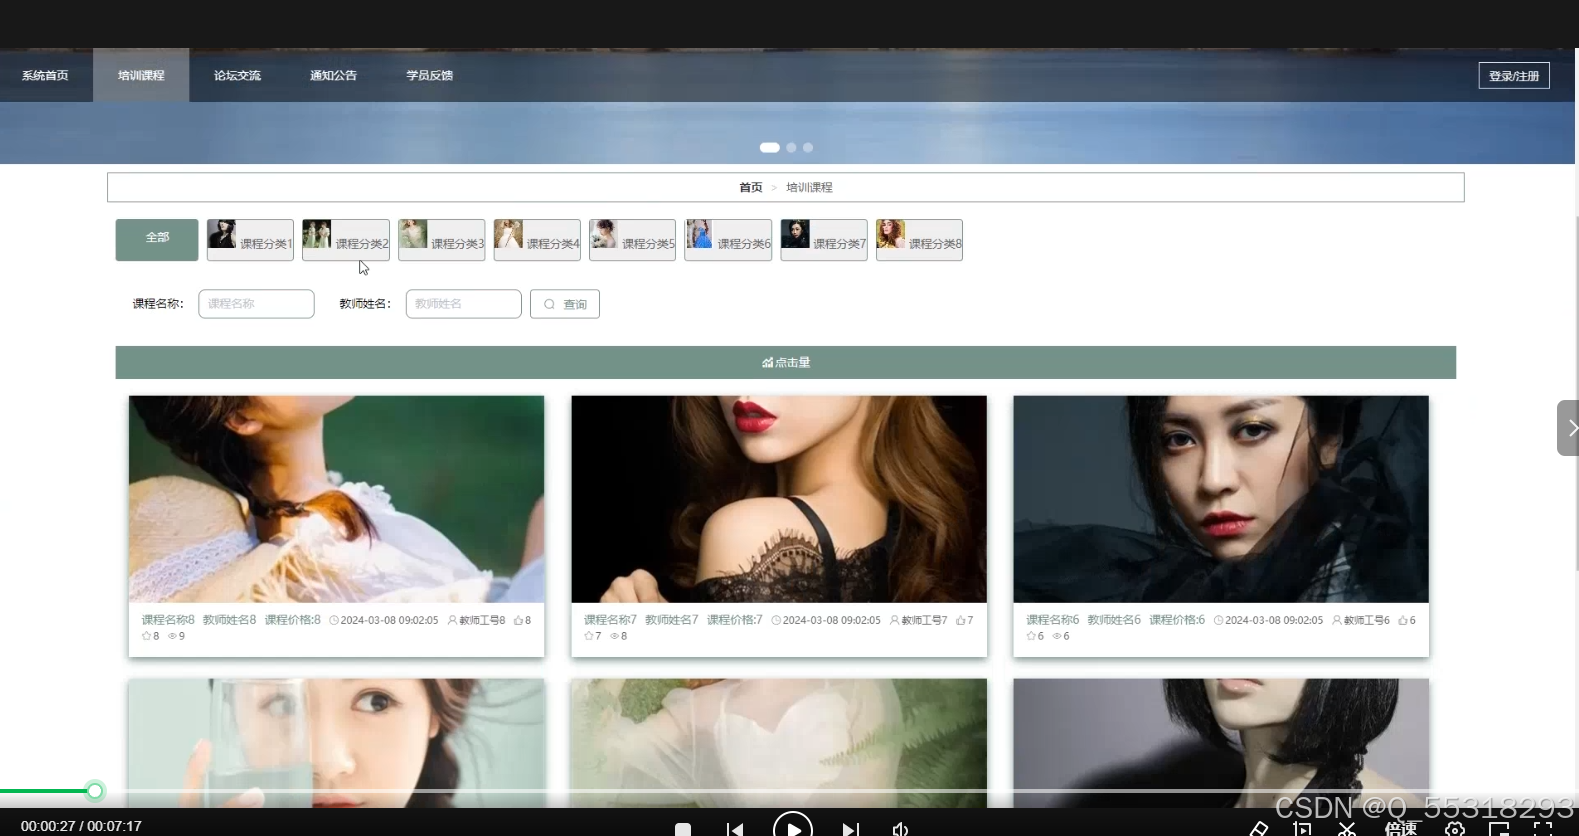Filter by 课程分类3
The image size is (1579, 836).
pos(441,240)
